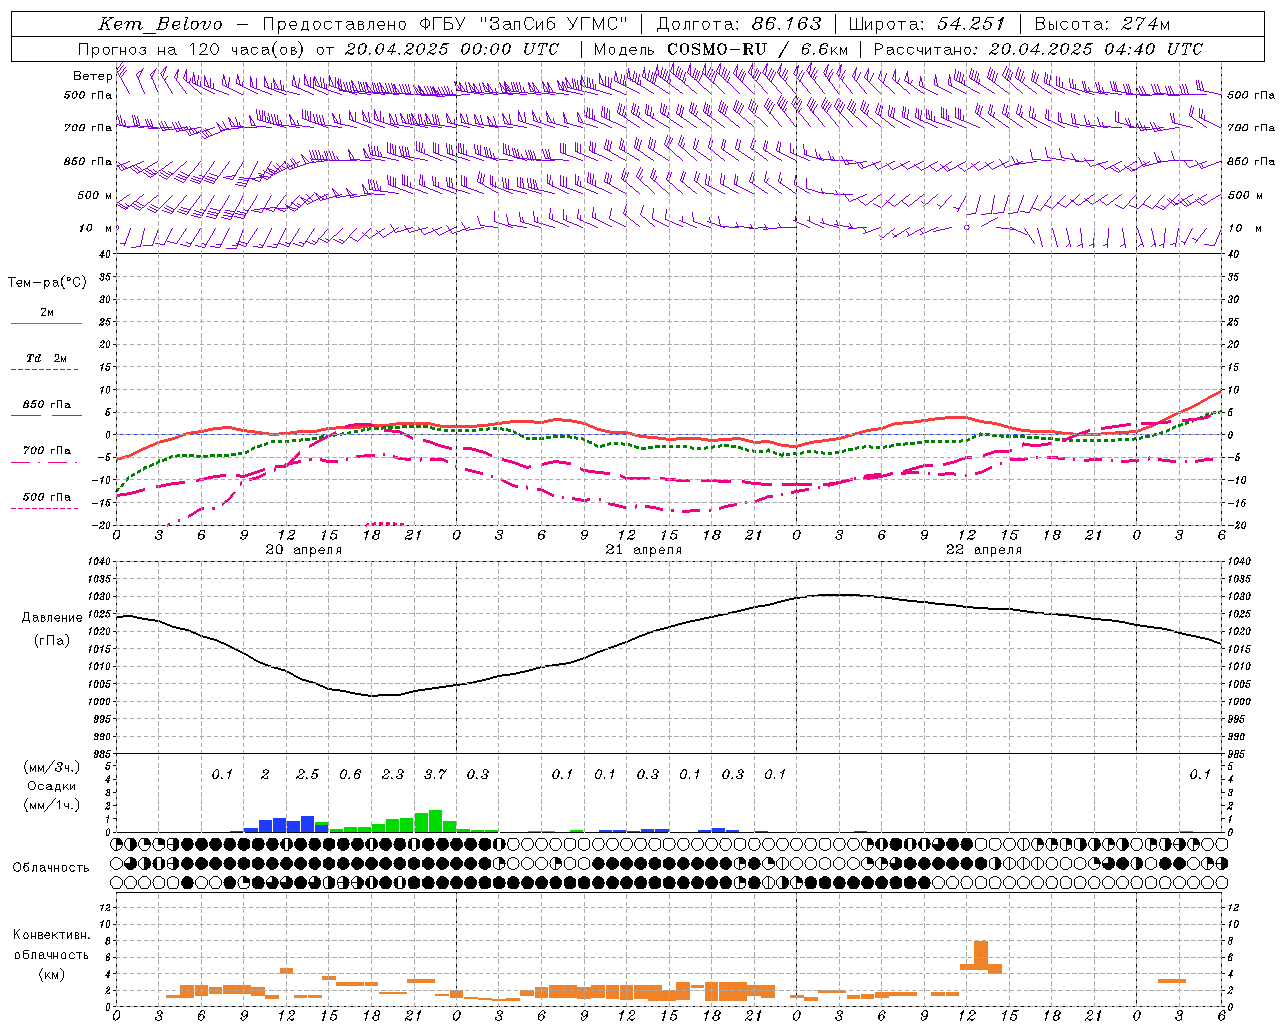Click the 3.7 precipitation total value
This screenshot has width=1280, height=1024.
(435, 774)
